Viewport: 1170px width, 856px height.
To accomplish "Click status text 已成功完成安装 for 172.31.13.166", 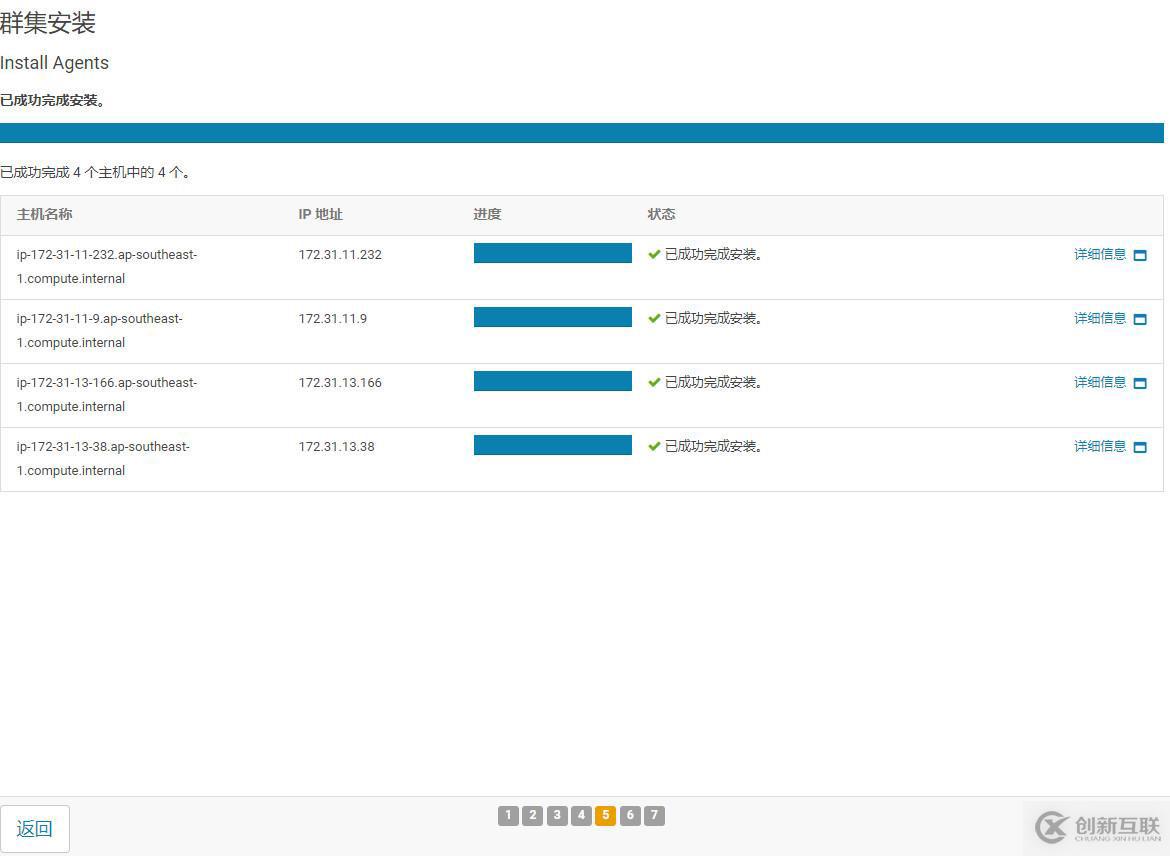I will point(713,383).
